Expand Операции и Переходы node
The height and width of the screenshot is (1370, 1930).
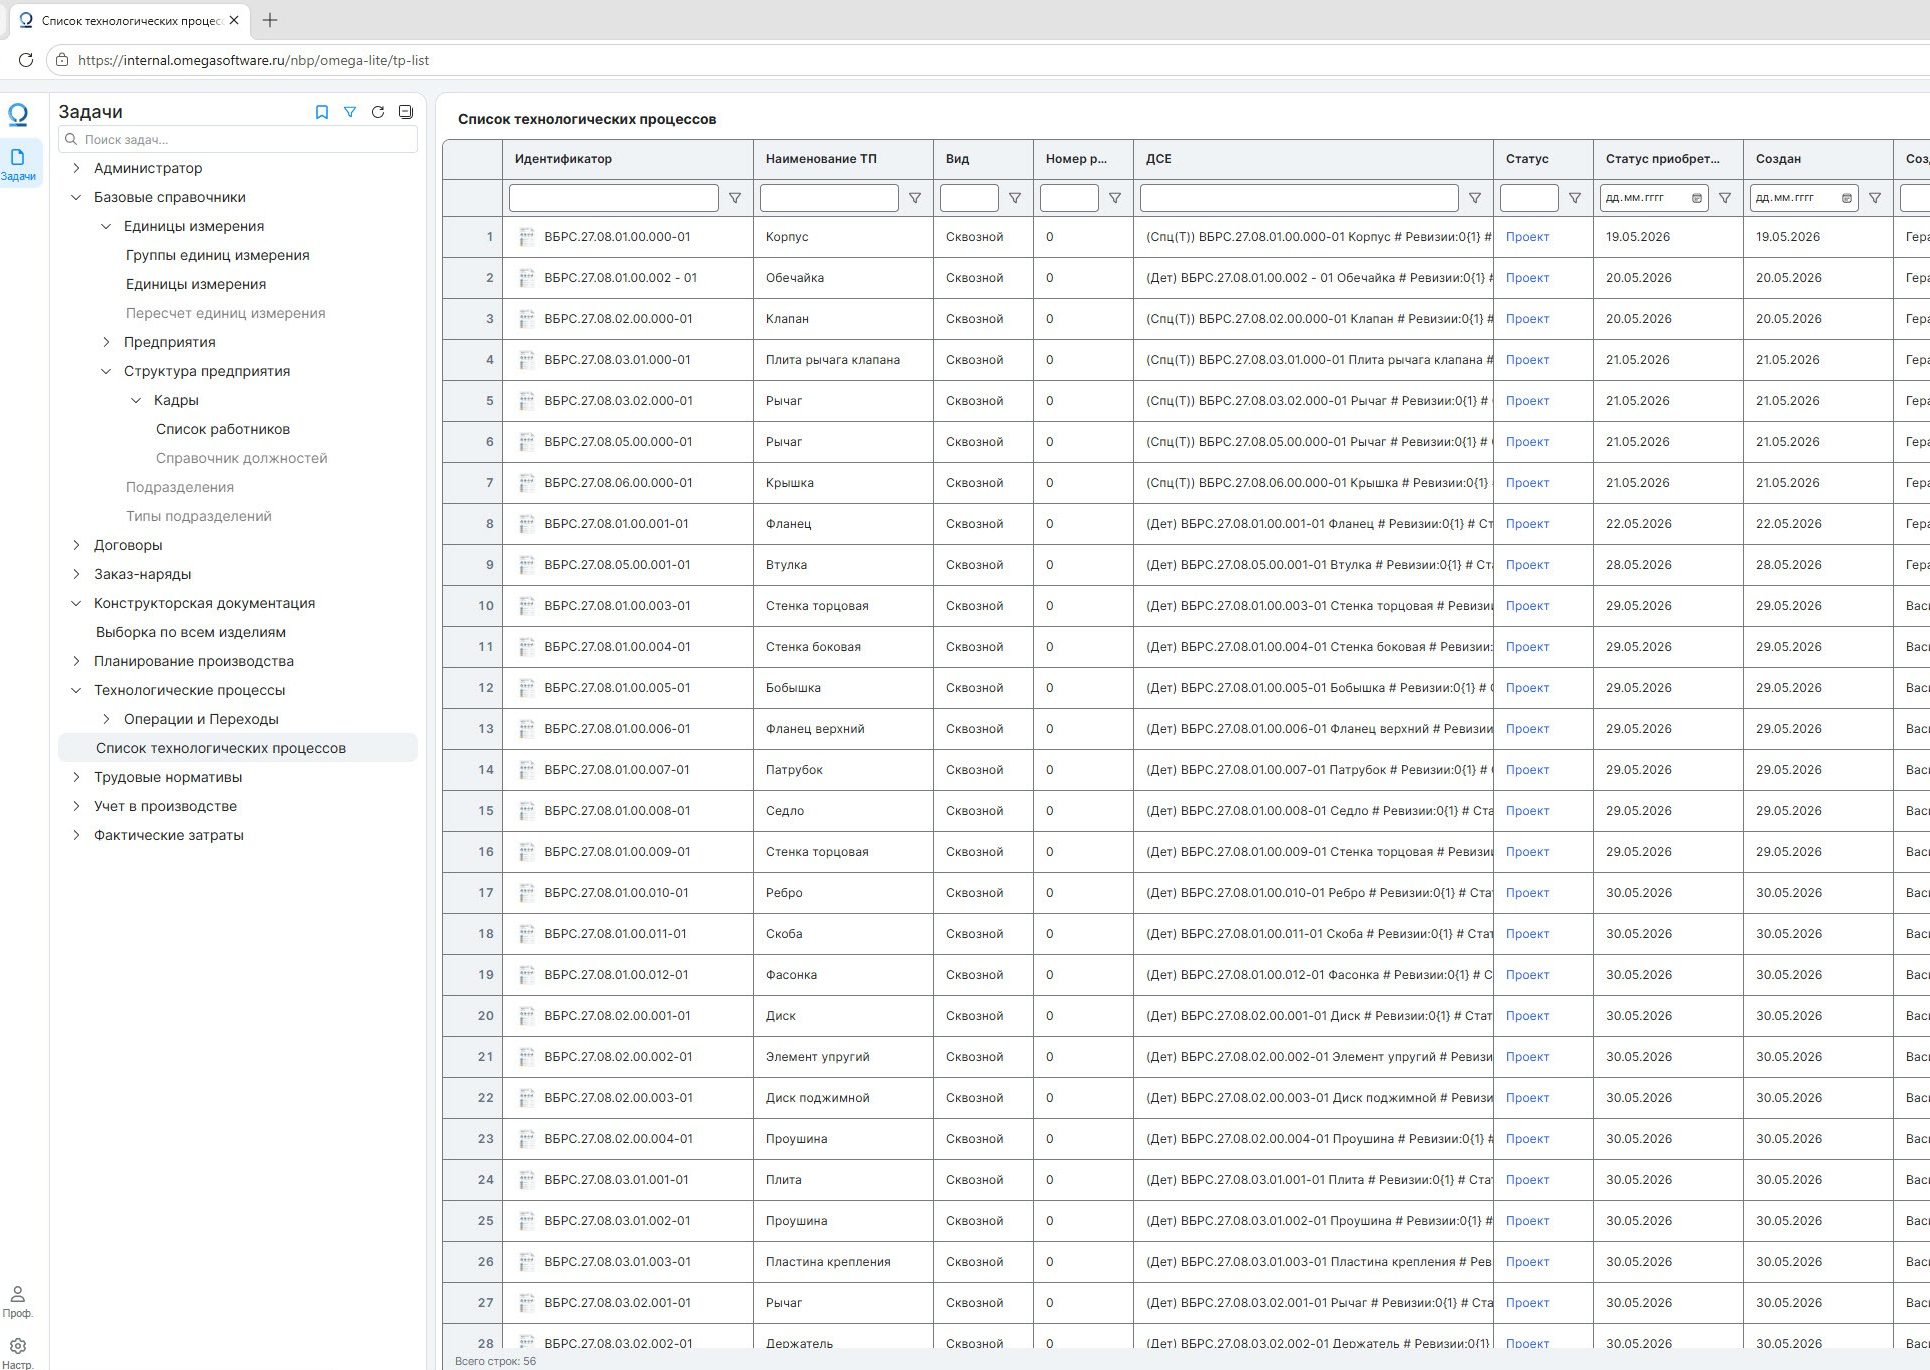(106, 719)
